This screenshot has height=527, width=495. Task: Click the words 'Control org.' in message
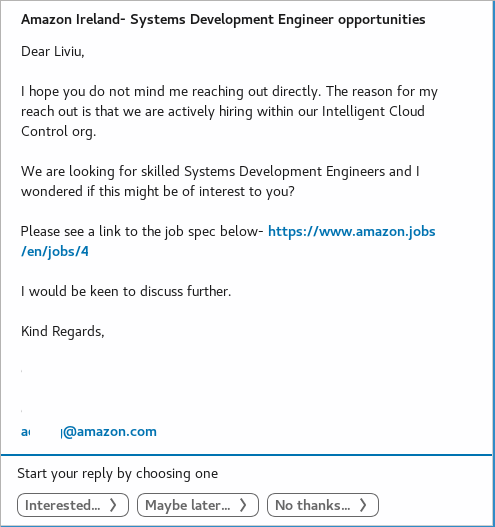(x=58, y=131)
